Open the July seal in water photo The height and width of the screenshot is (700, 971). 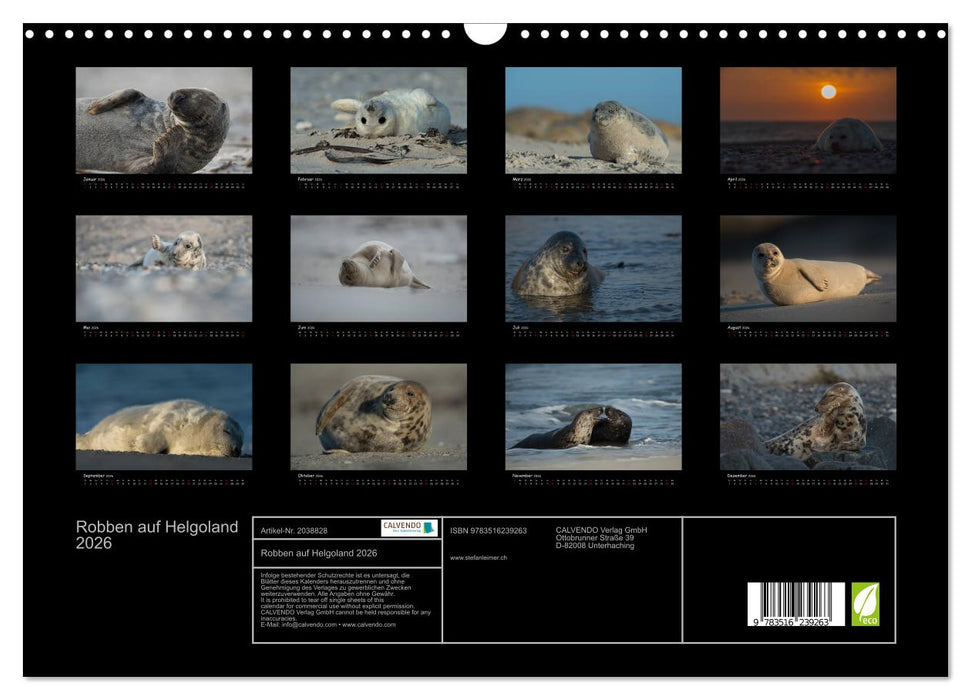click(x=593, y=269)
